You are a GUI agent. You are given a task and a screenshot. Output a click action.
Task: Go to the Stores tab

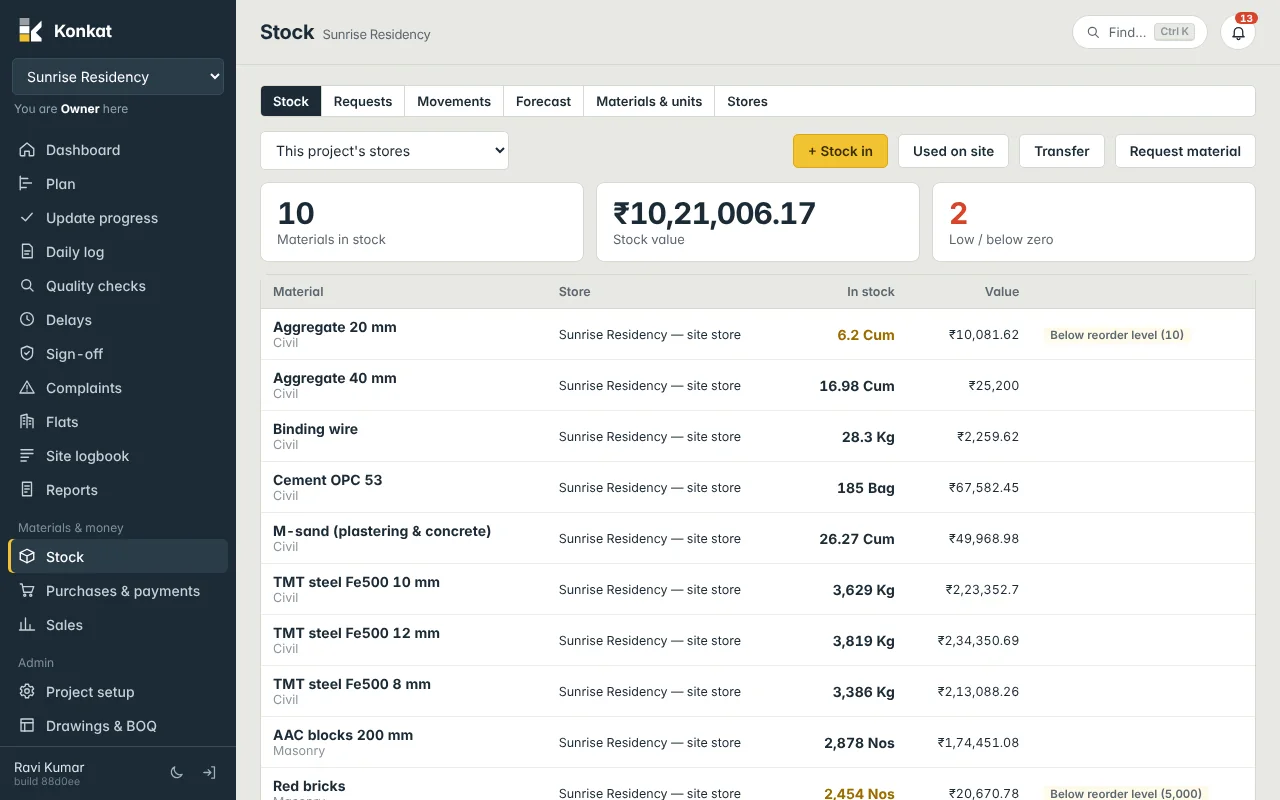[x=747, y=101]
